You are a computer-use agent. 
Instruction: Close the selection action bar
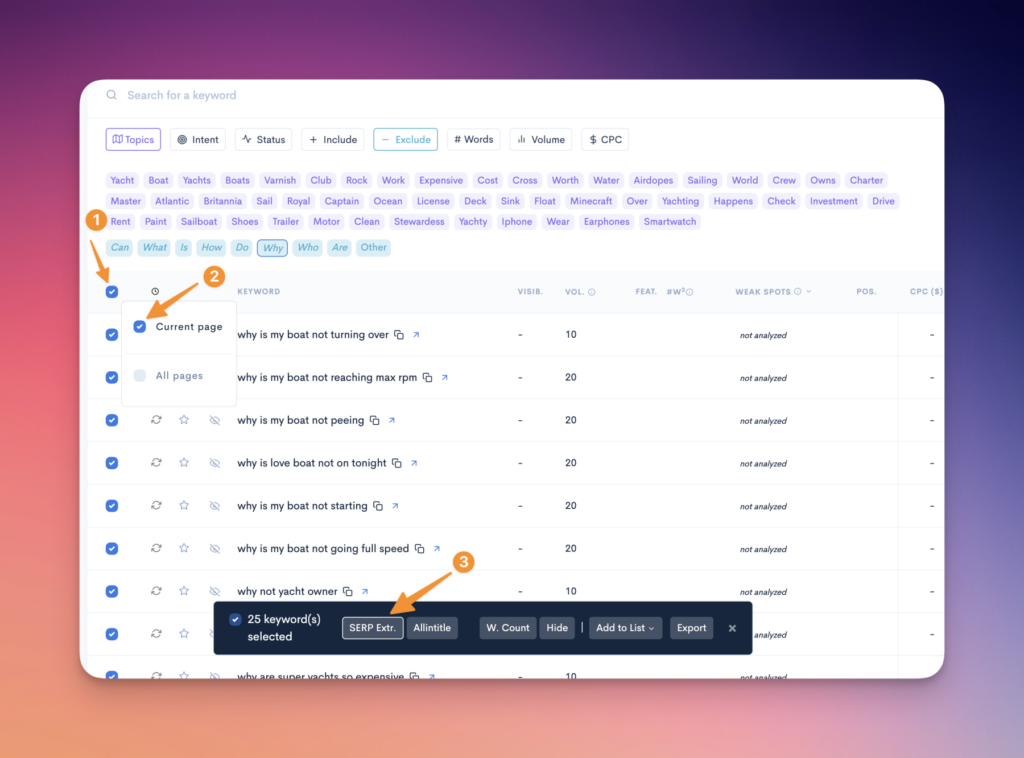tap(732, 628)
